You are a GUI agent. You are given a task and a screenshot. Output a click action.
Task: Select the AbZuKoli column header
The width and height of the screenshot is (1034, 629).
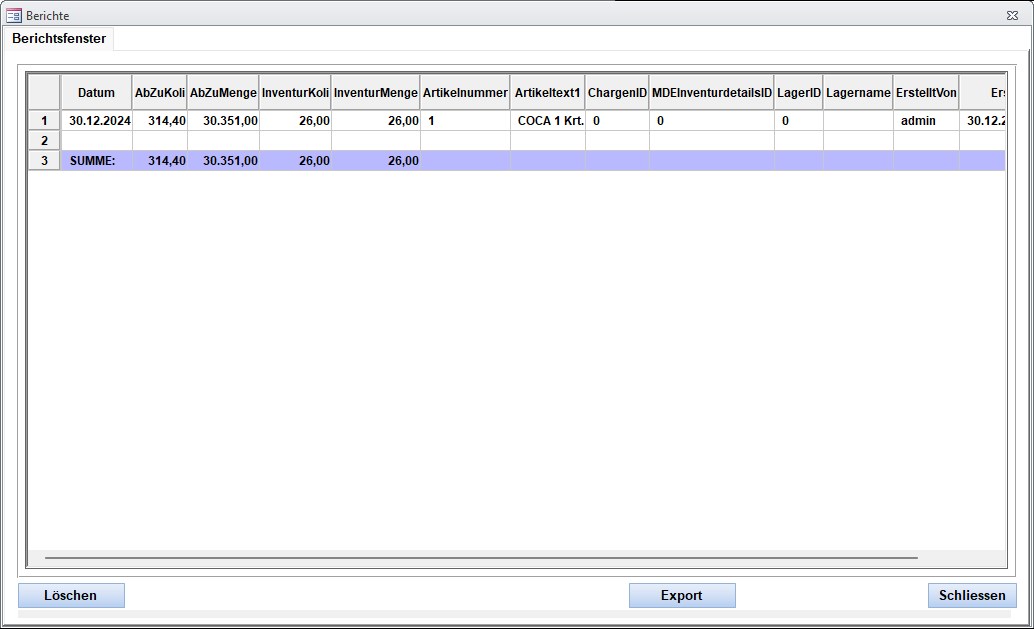click(x=159, y=92)
